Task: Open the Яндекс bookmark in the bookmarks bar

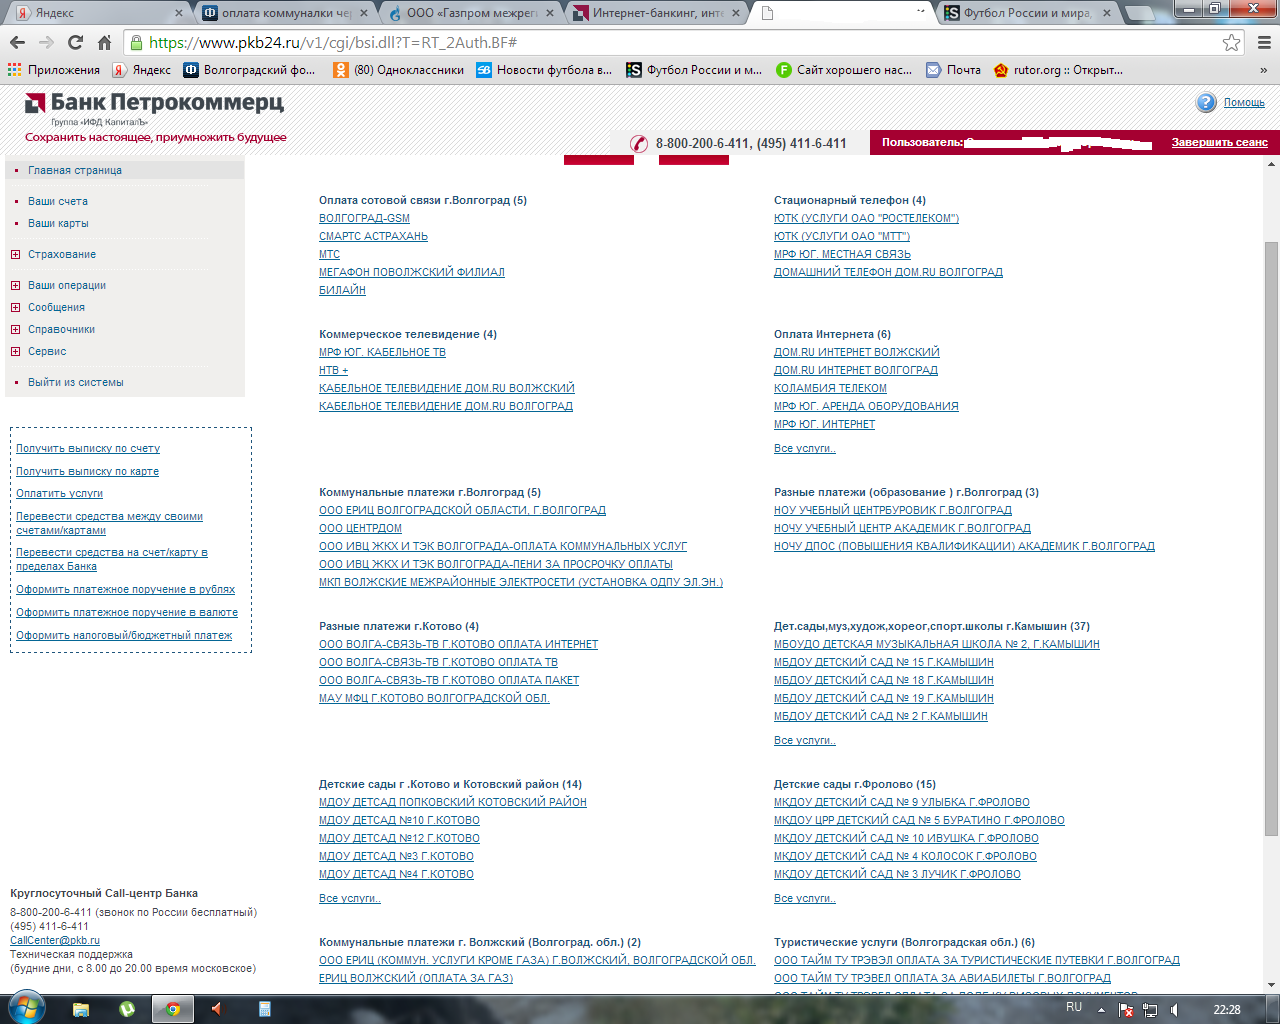Action: coord(141,70)
